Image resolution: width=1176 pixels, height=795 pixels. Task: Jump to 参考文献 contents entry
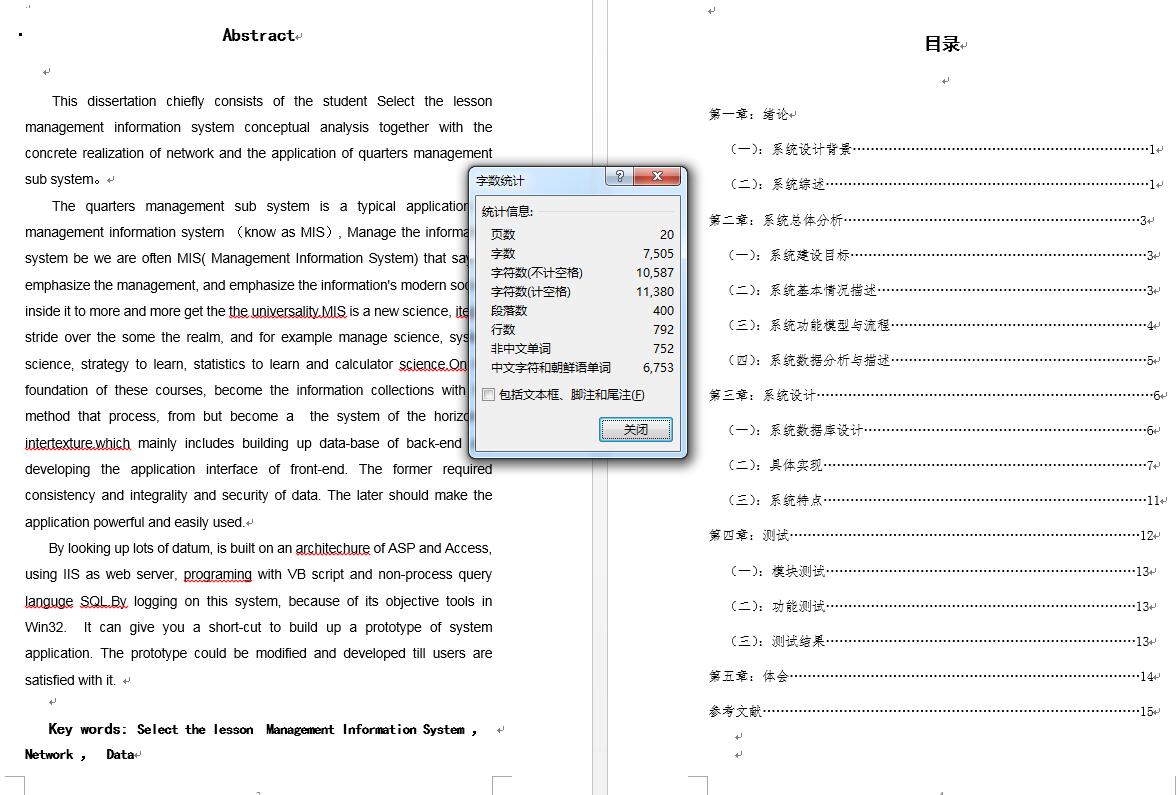[x=932, y=711]
